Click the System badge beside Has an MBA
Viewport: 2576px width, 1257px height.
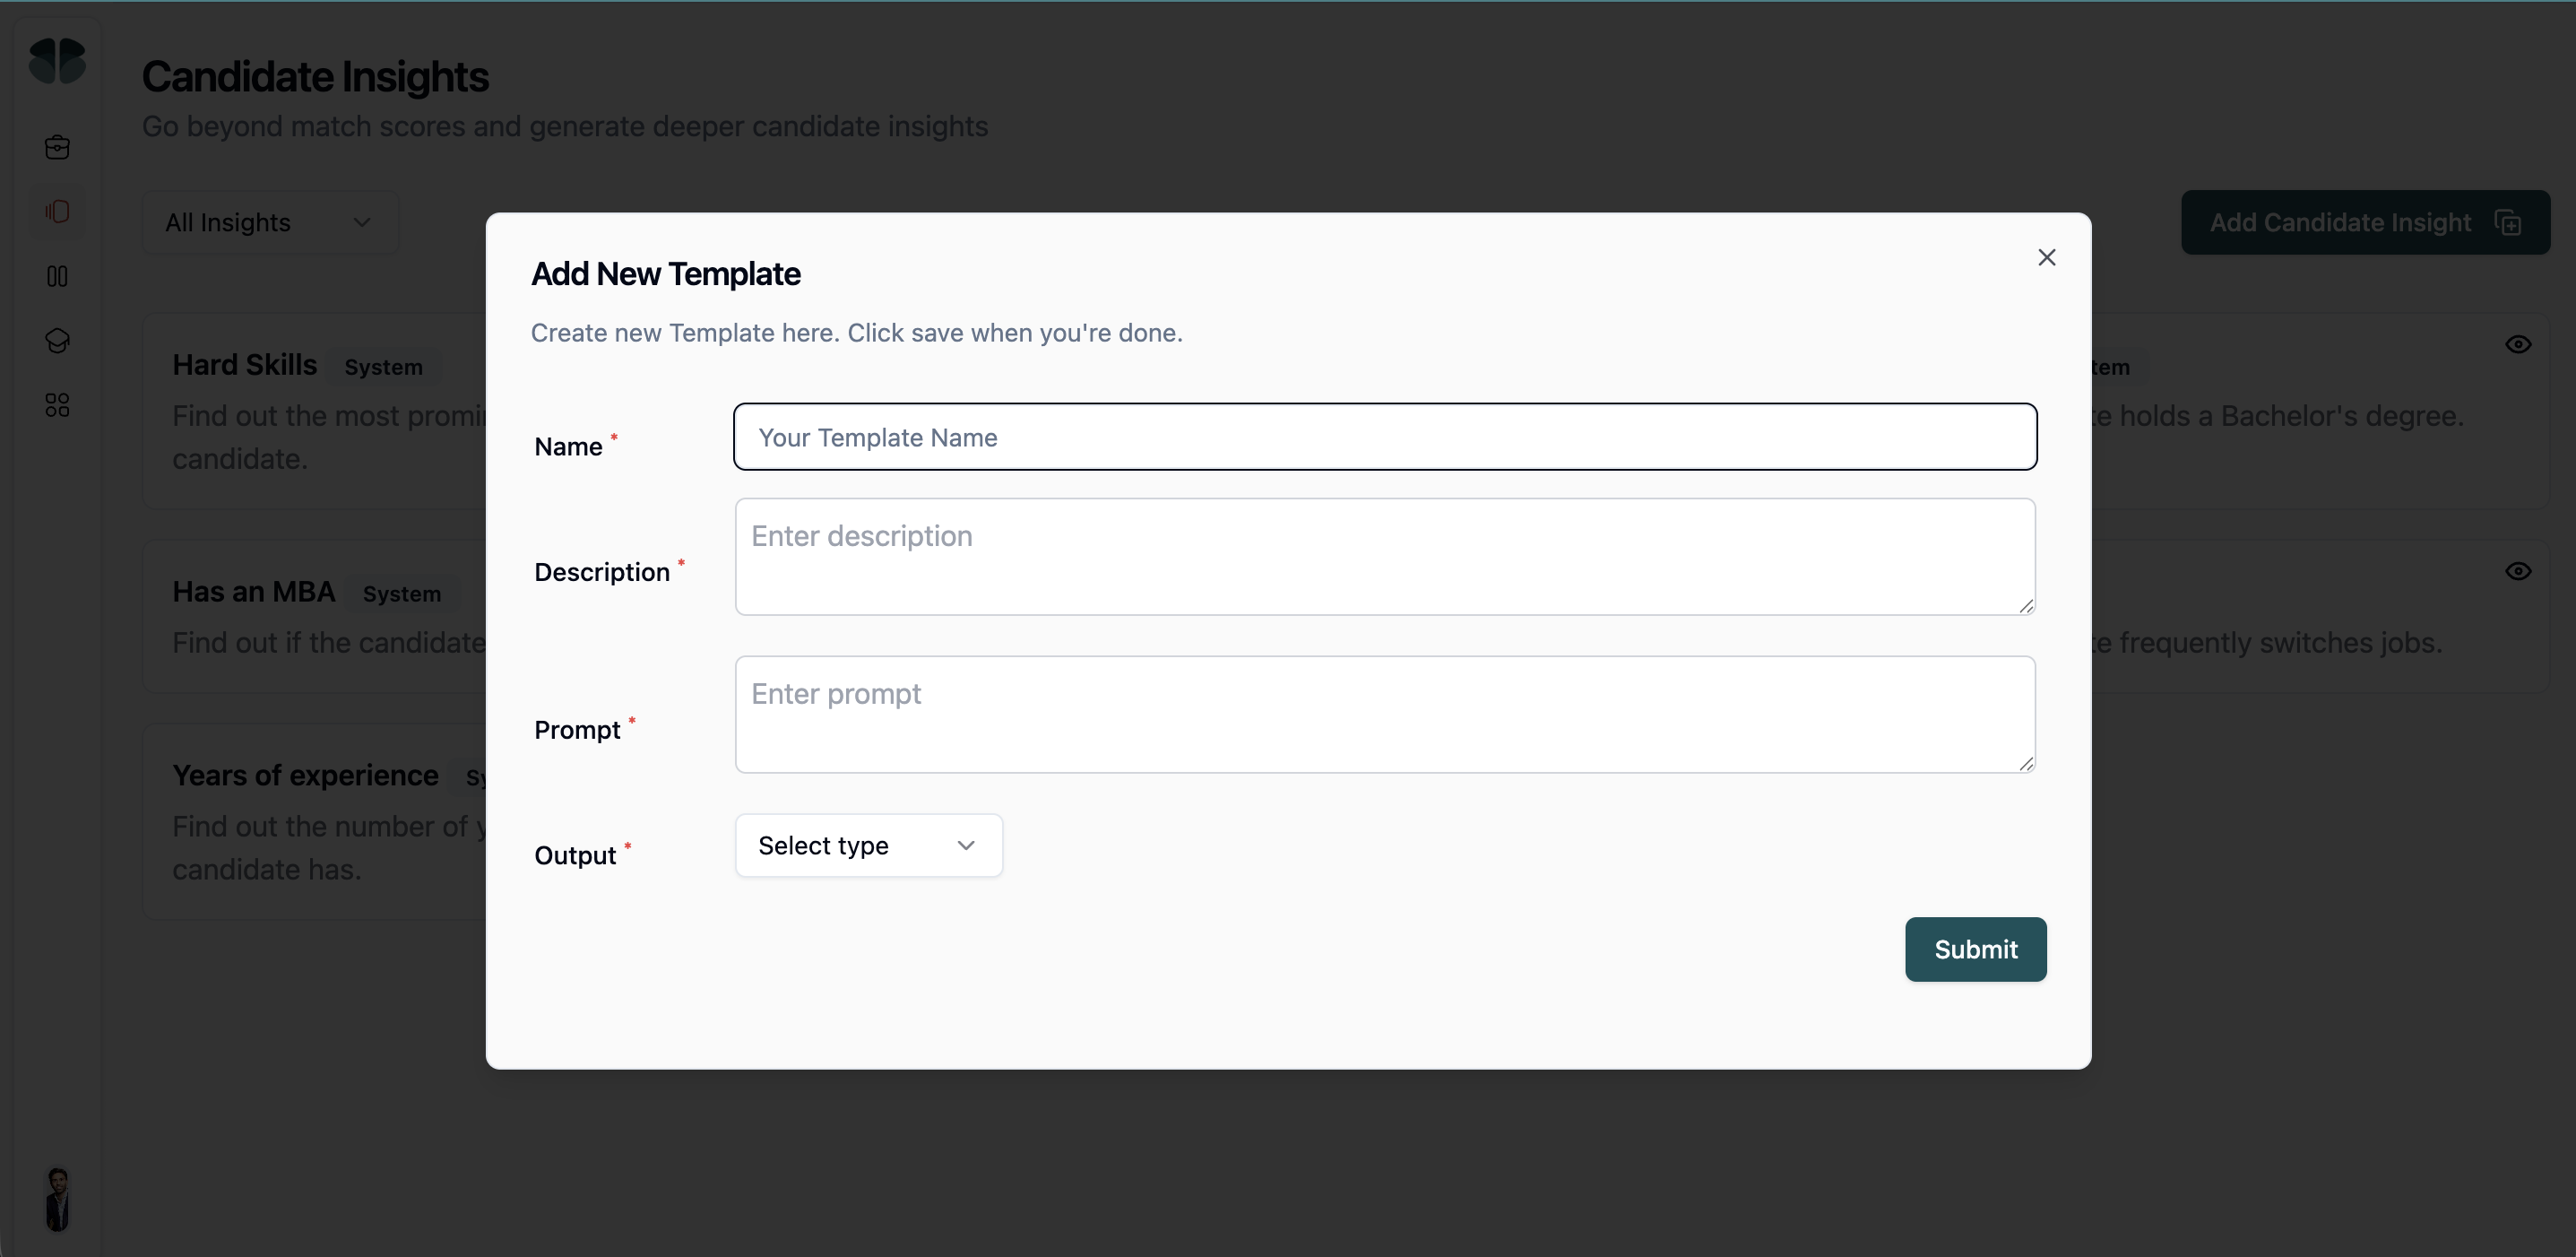pos(401,594)
